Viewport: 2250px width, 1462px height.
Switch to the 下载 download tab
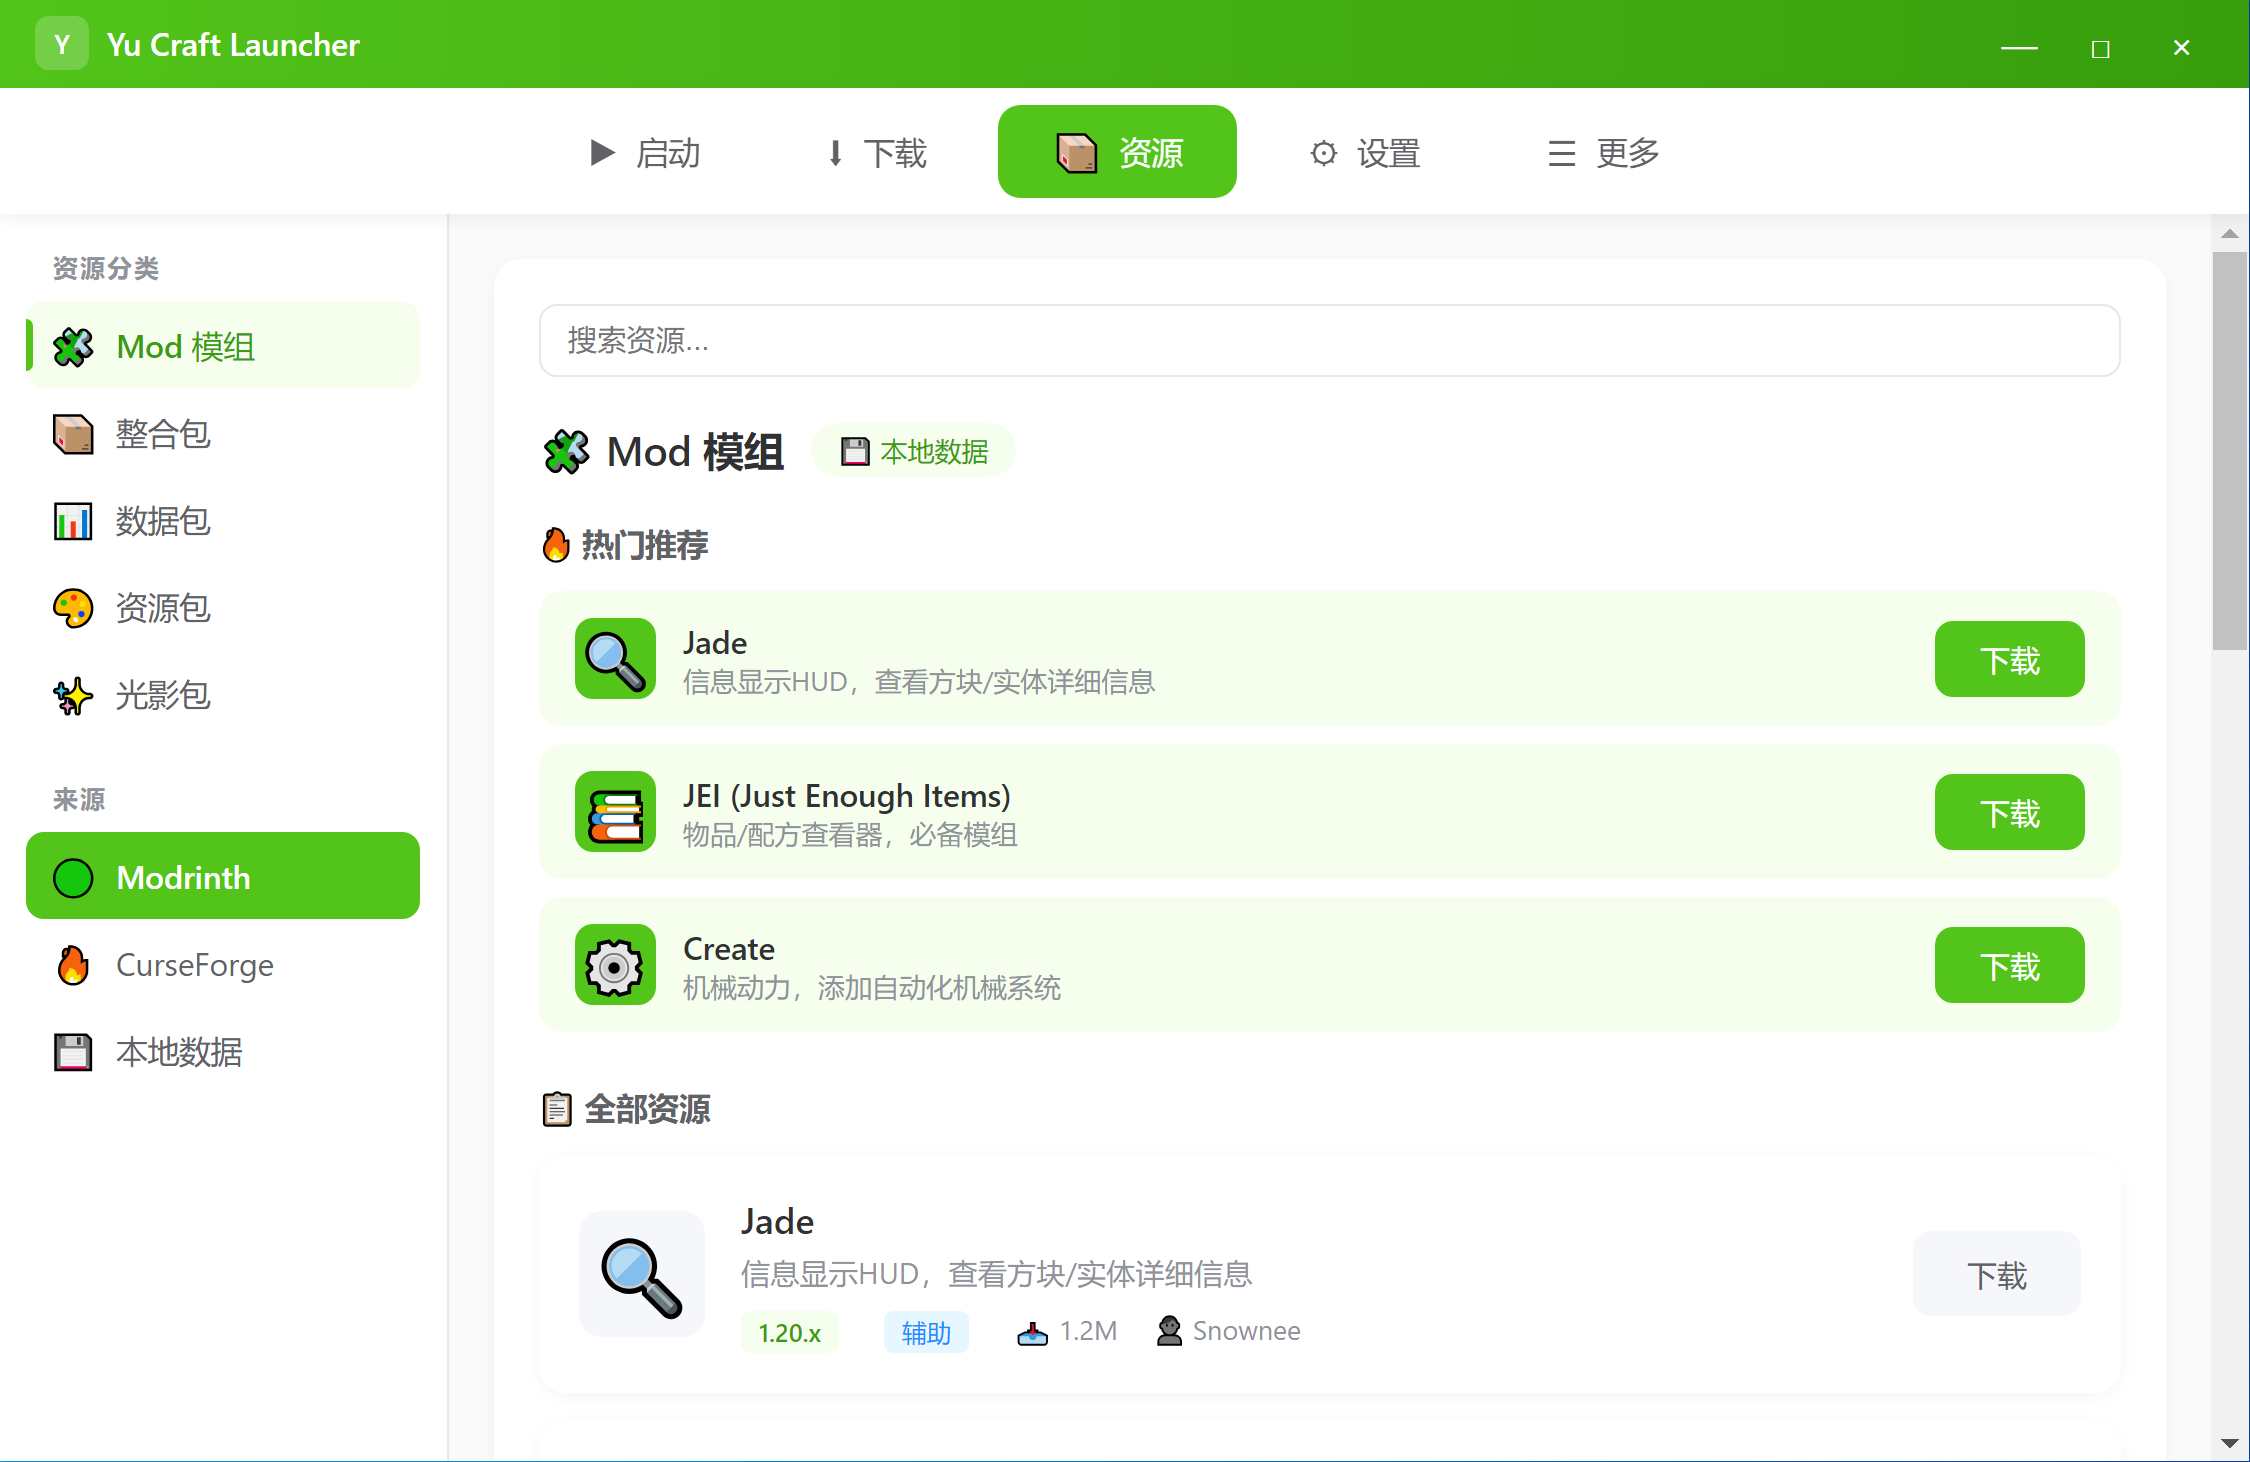(876, 152)
